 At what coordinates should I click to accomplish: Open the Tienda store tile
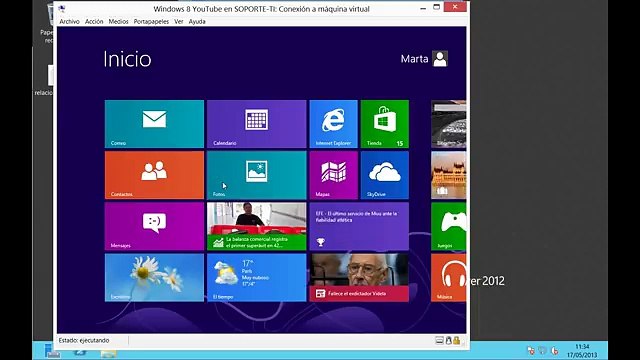385,124
